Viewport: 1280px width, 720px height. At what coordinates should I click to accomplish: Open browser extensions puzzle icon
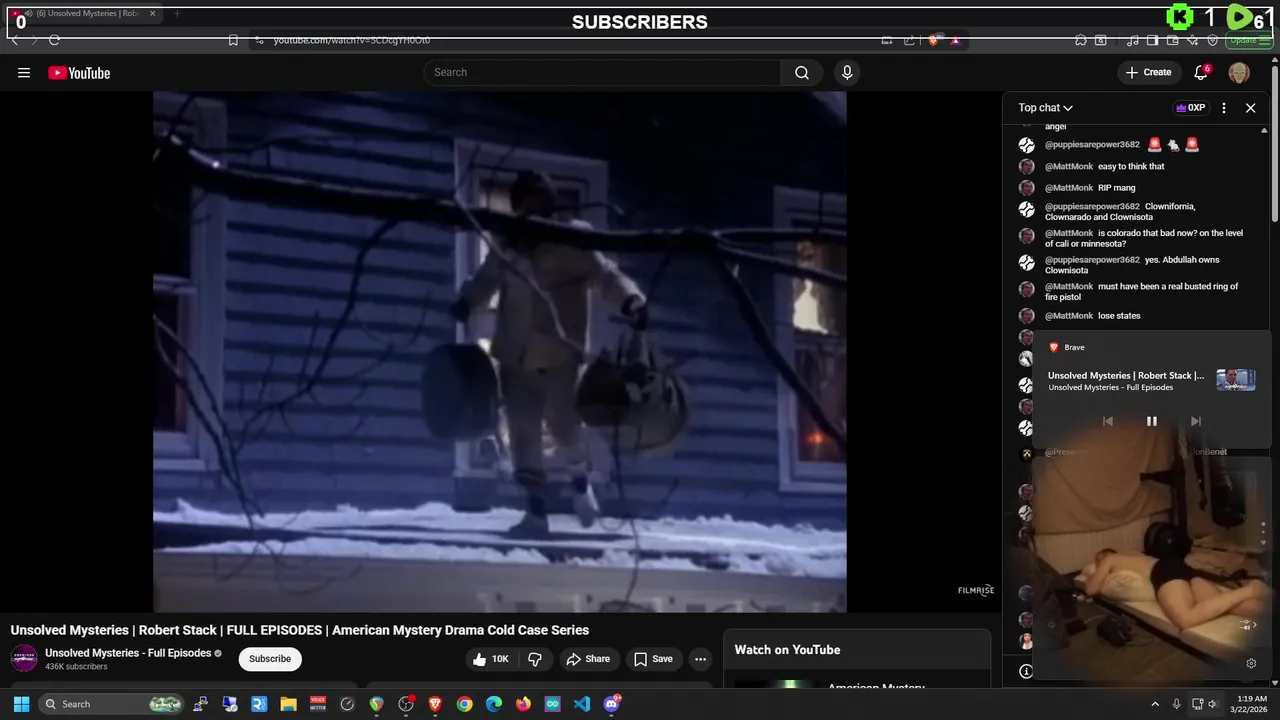click(1081, 40)
